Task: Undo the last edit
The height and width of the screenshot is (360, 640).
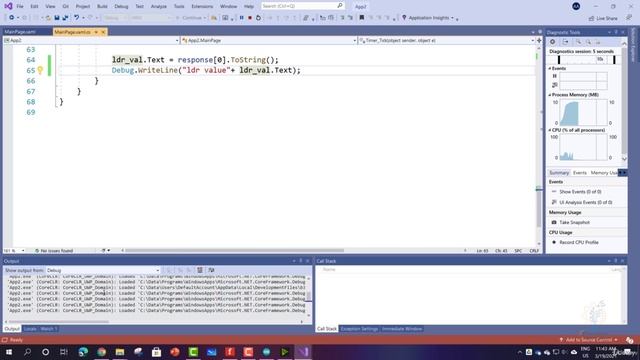Action: pos(76,18)
